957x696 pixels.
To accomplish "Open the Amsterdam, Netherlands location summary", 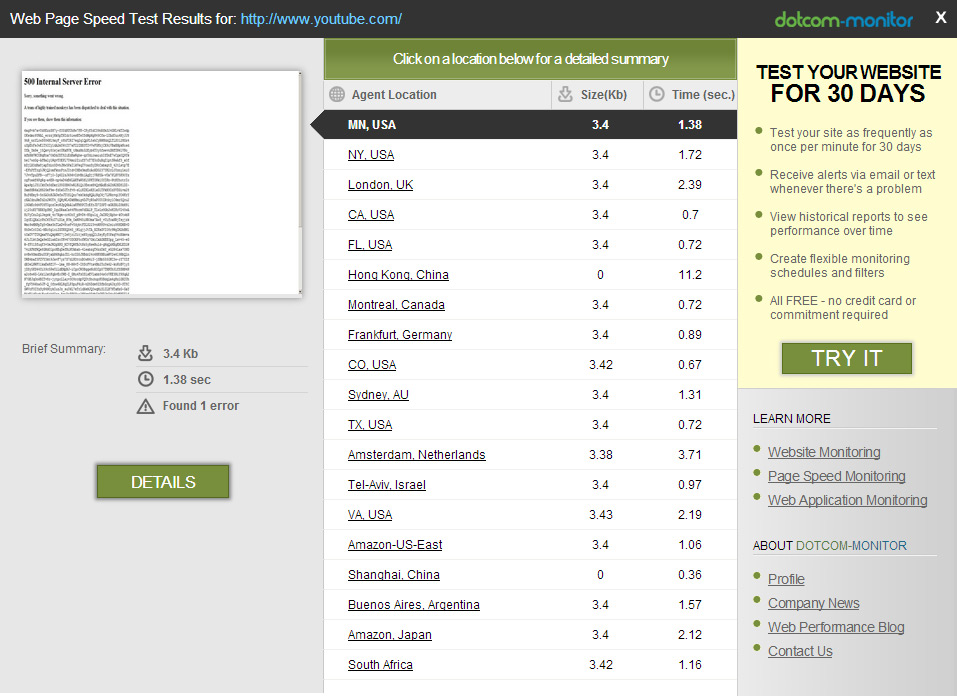I will coord(416,454).
